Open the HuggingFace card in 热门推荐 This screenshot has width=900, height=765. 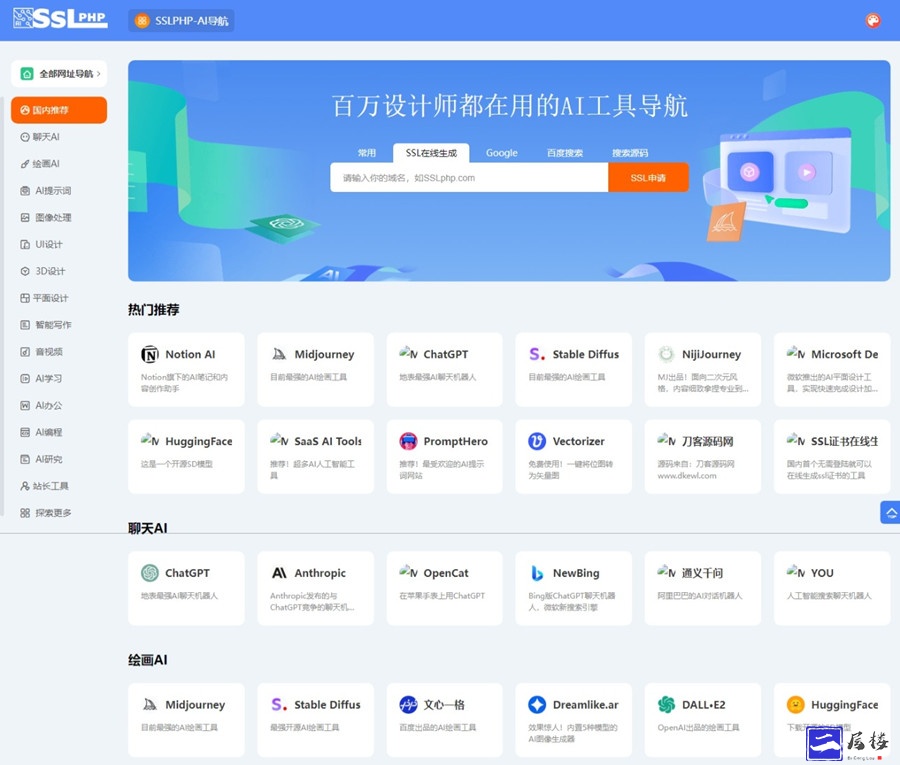(187, 457)
